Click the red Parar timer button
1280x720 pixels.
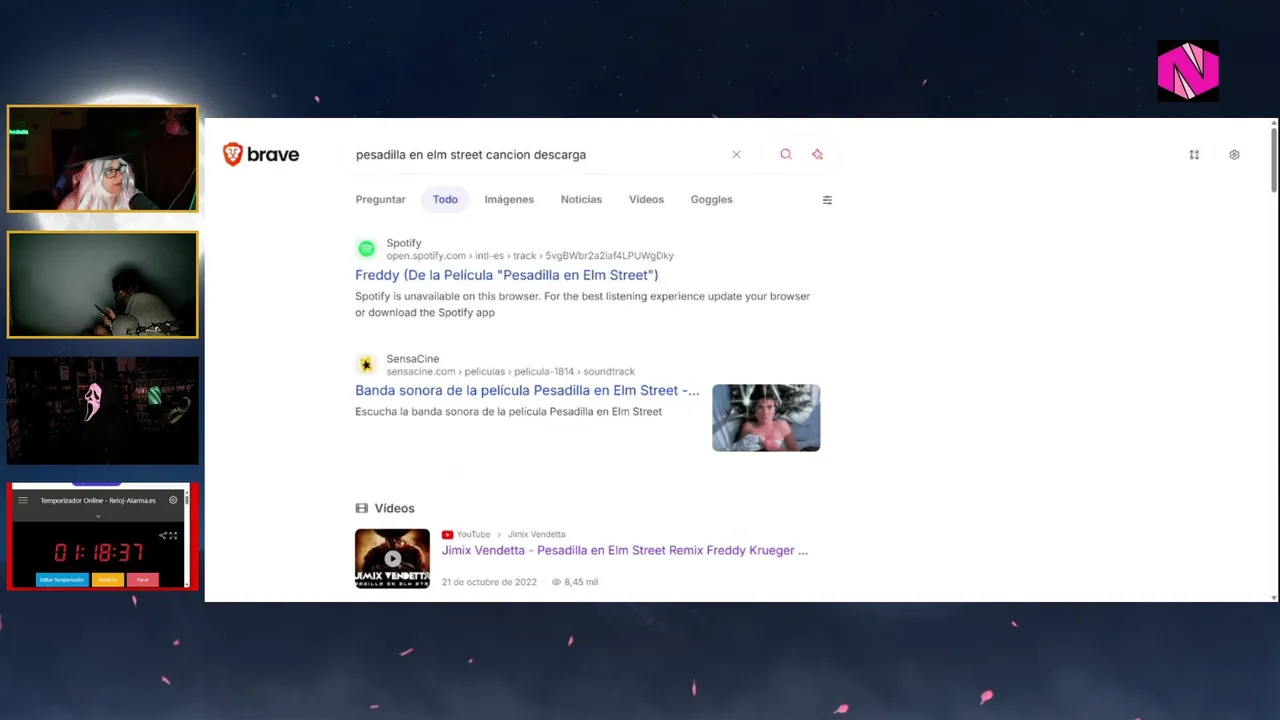pos(142,579)
